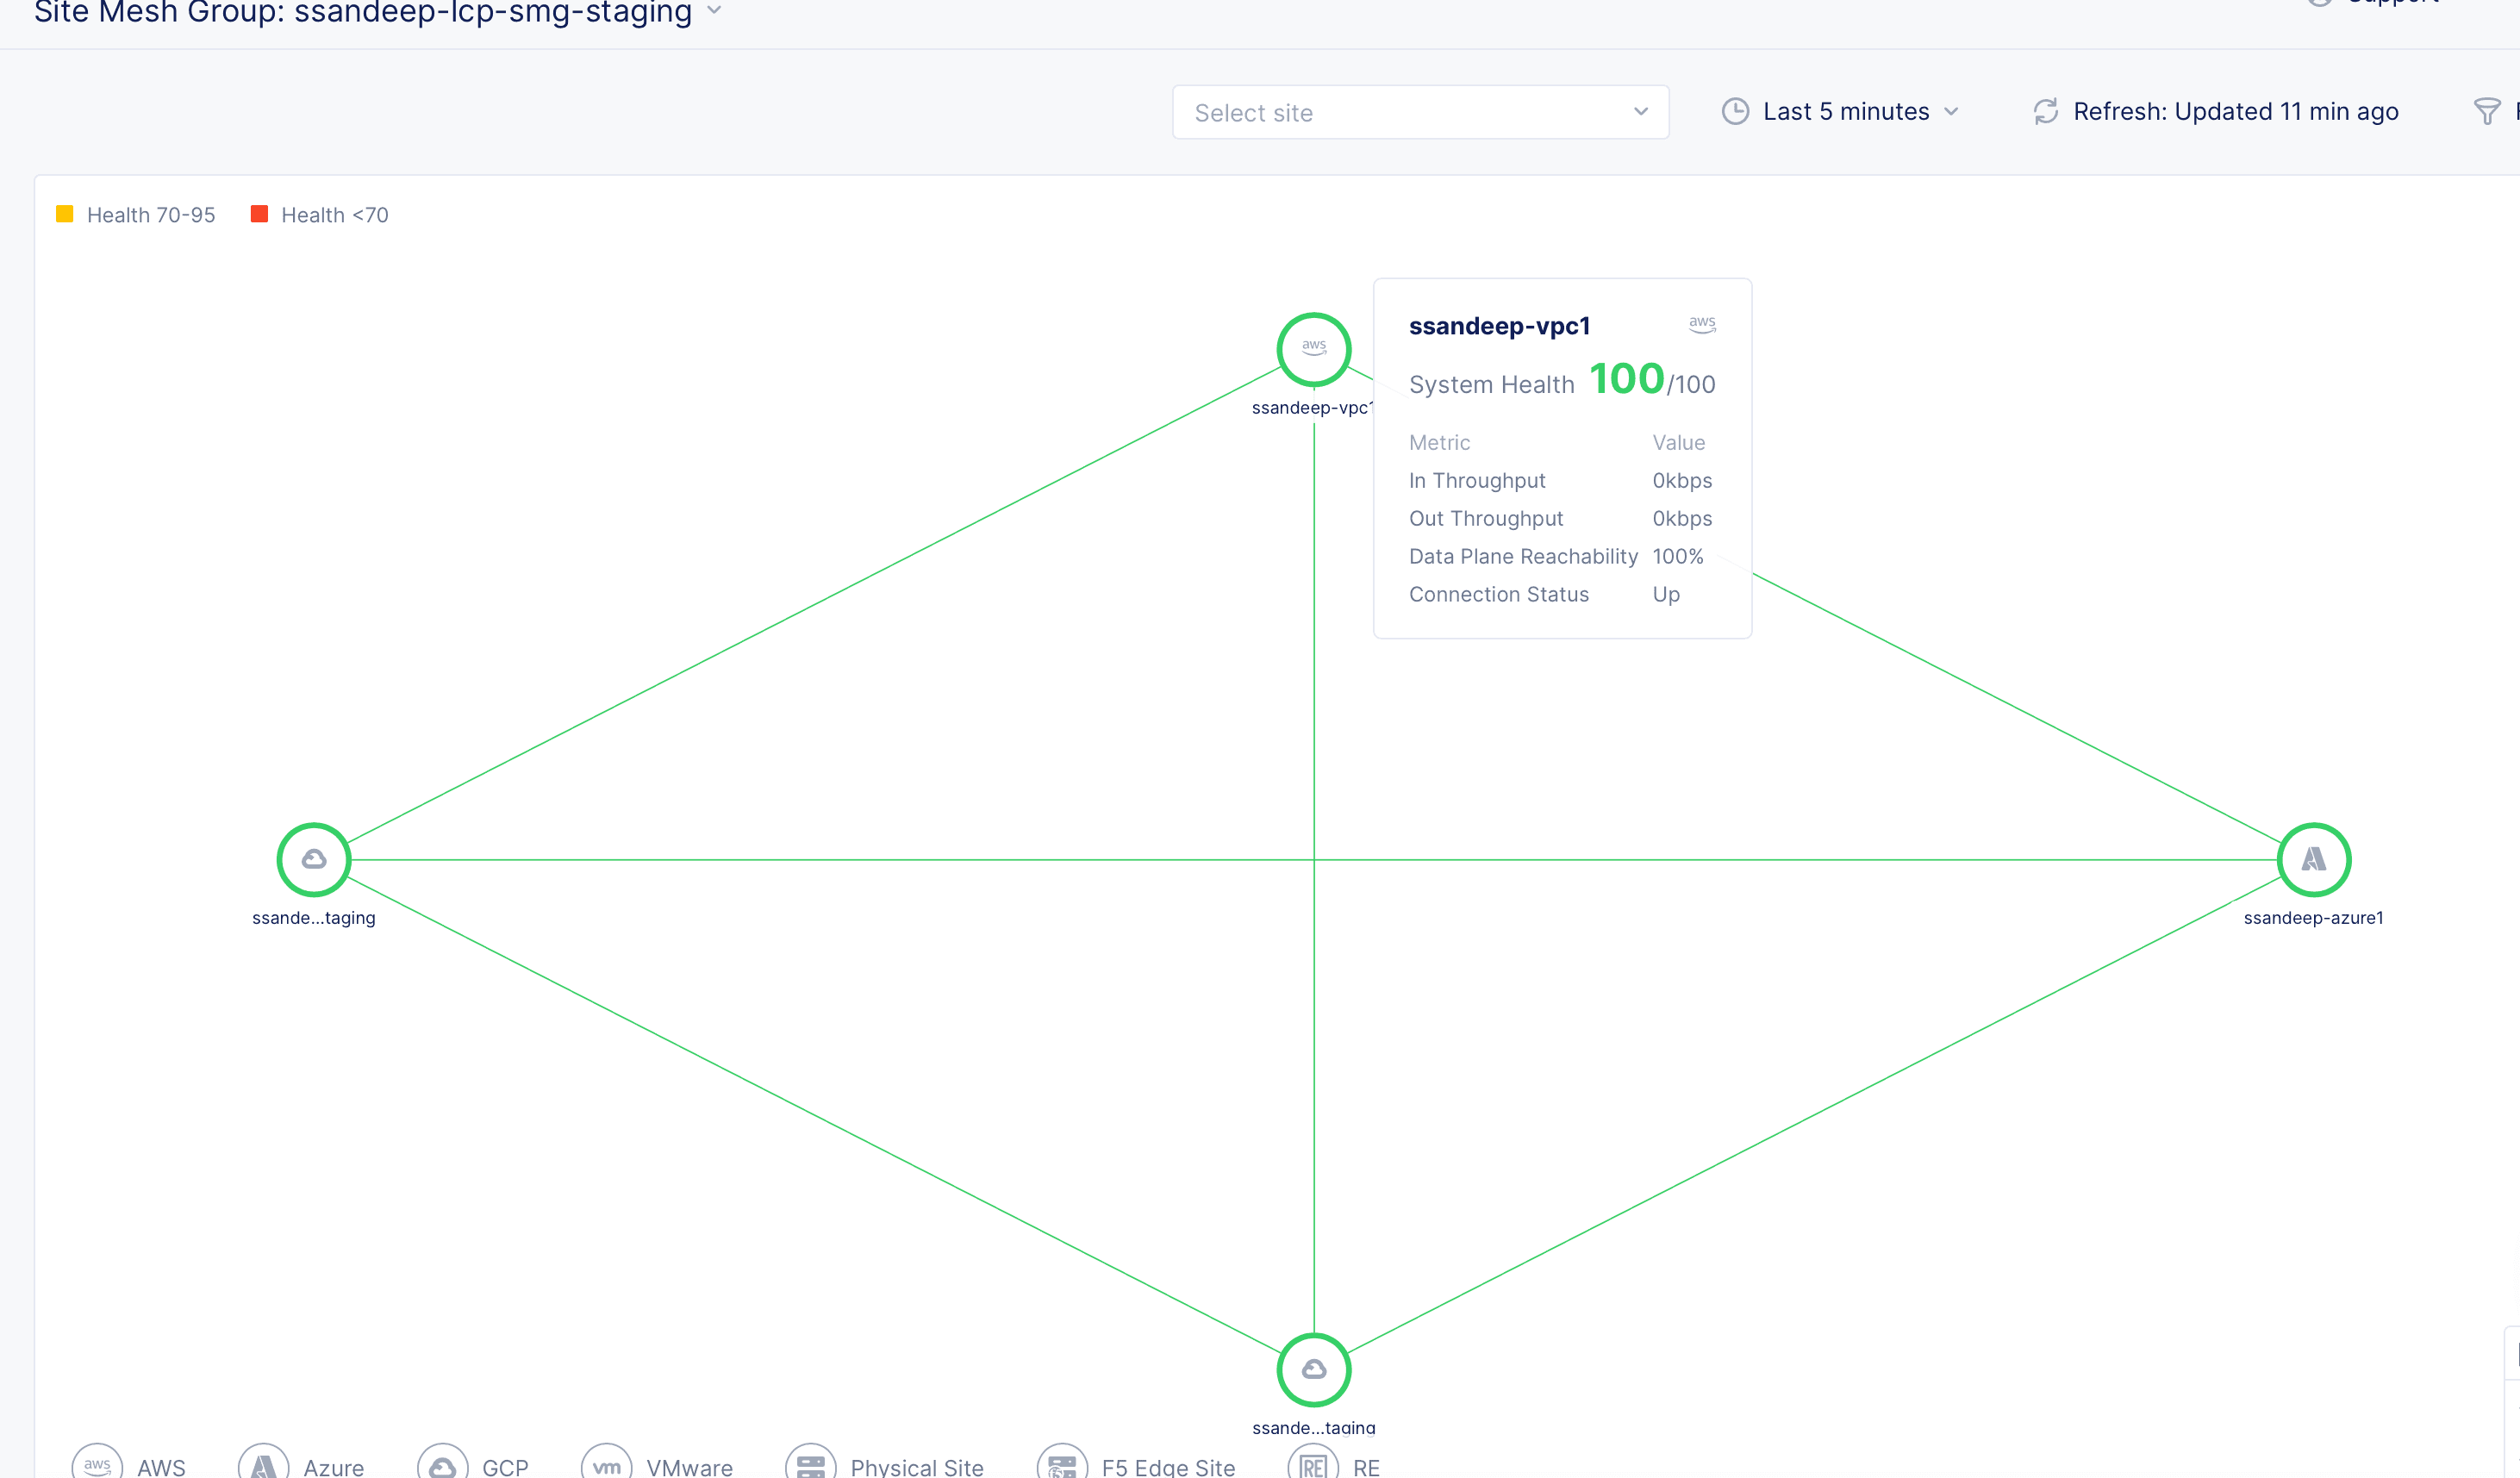Screen dimensions: 2520x1478
Task: Click the Site Mesh Group page title
Action: [x=363, y=12]
